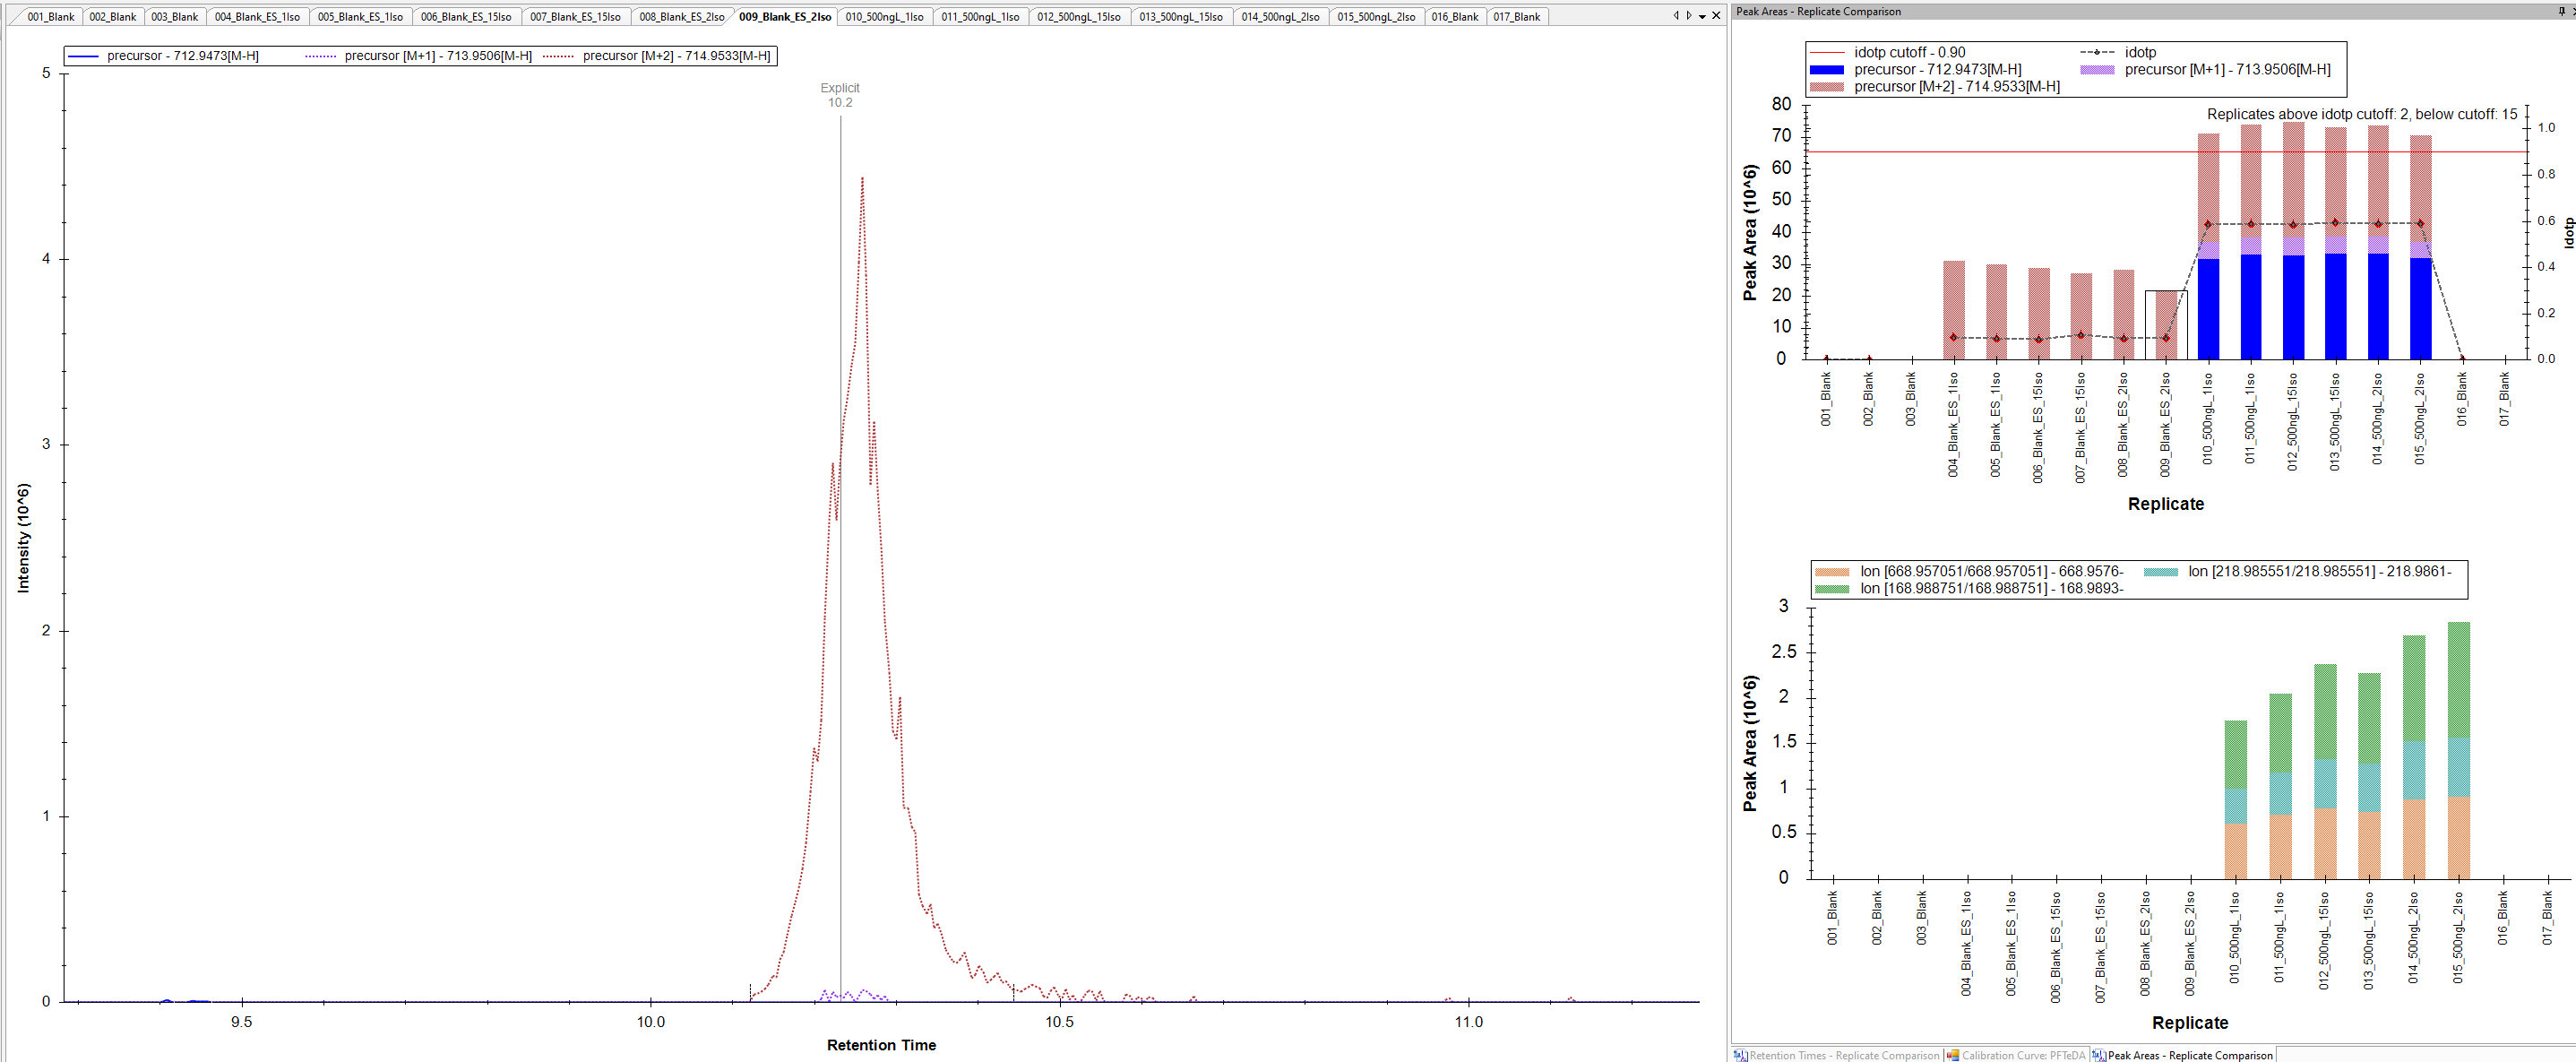Switch to the 001_Blank chromatogram tab
The image size is (2576, 1062).
click(x=50, y=17)
